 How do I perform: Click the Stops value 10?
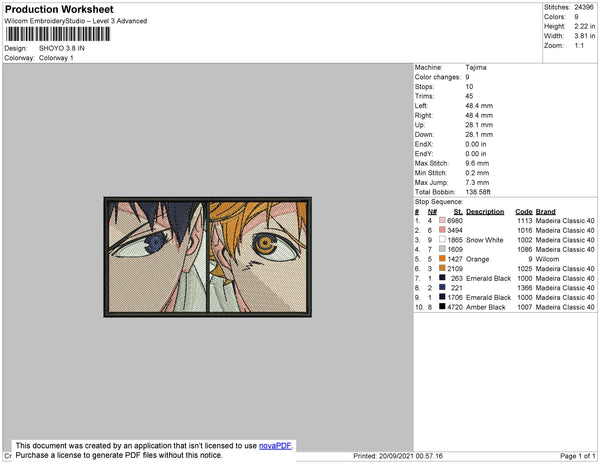(x=469, y=86)
